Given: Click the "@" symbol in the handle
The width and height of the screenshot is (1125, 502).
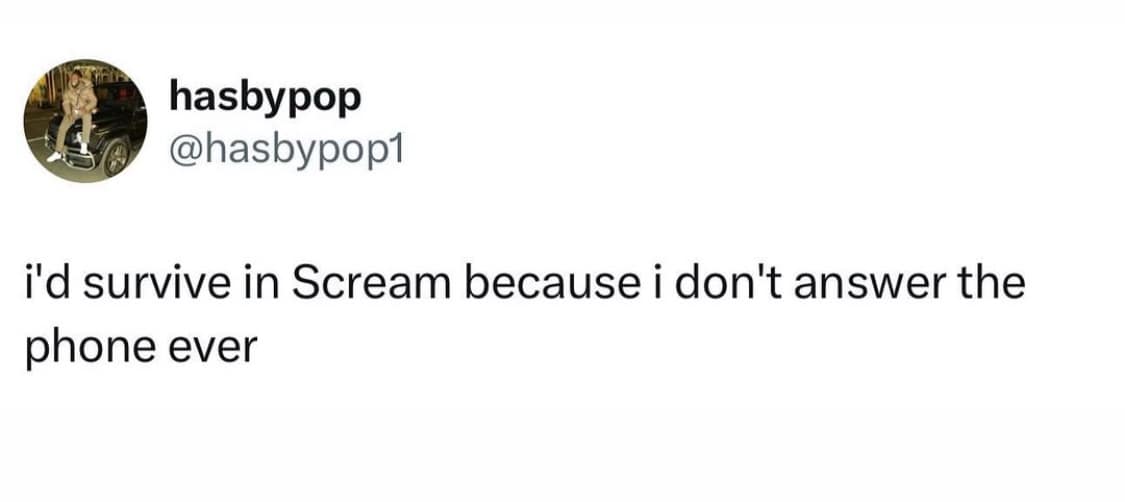Looking at the screenshot, I should click(x=184, y=150).
